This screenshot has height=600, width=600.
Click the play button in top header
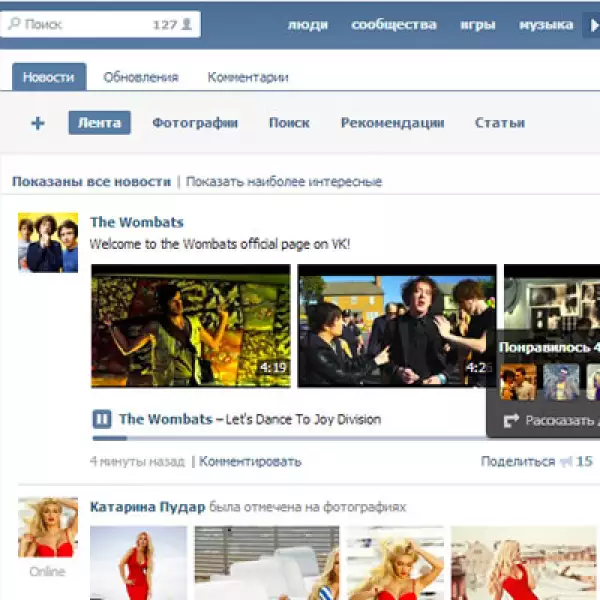tap(591, 24)
